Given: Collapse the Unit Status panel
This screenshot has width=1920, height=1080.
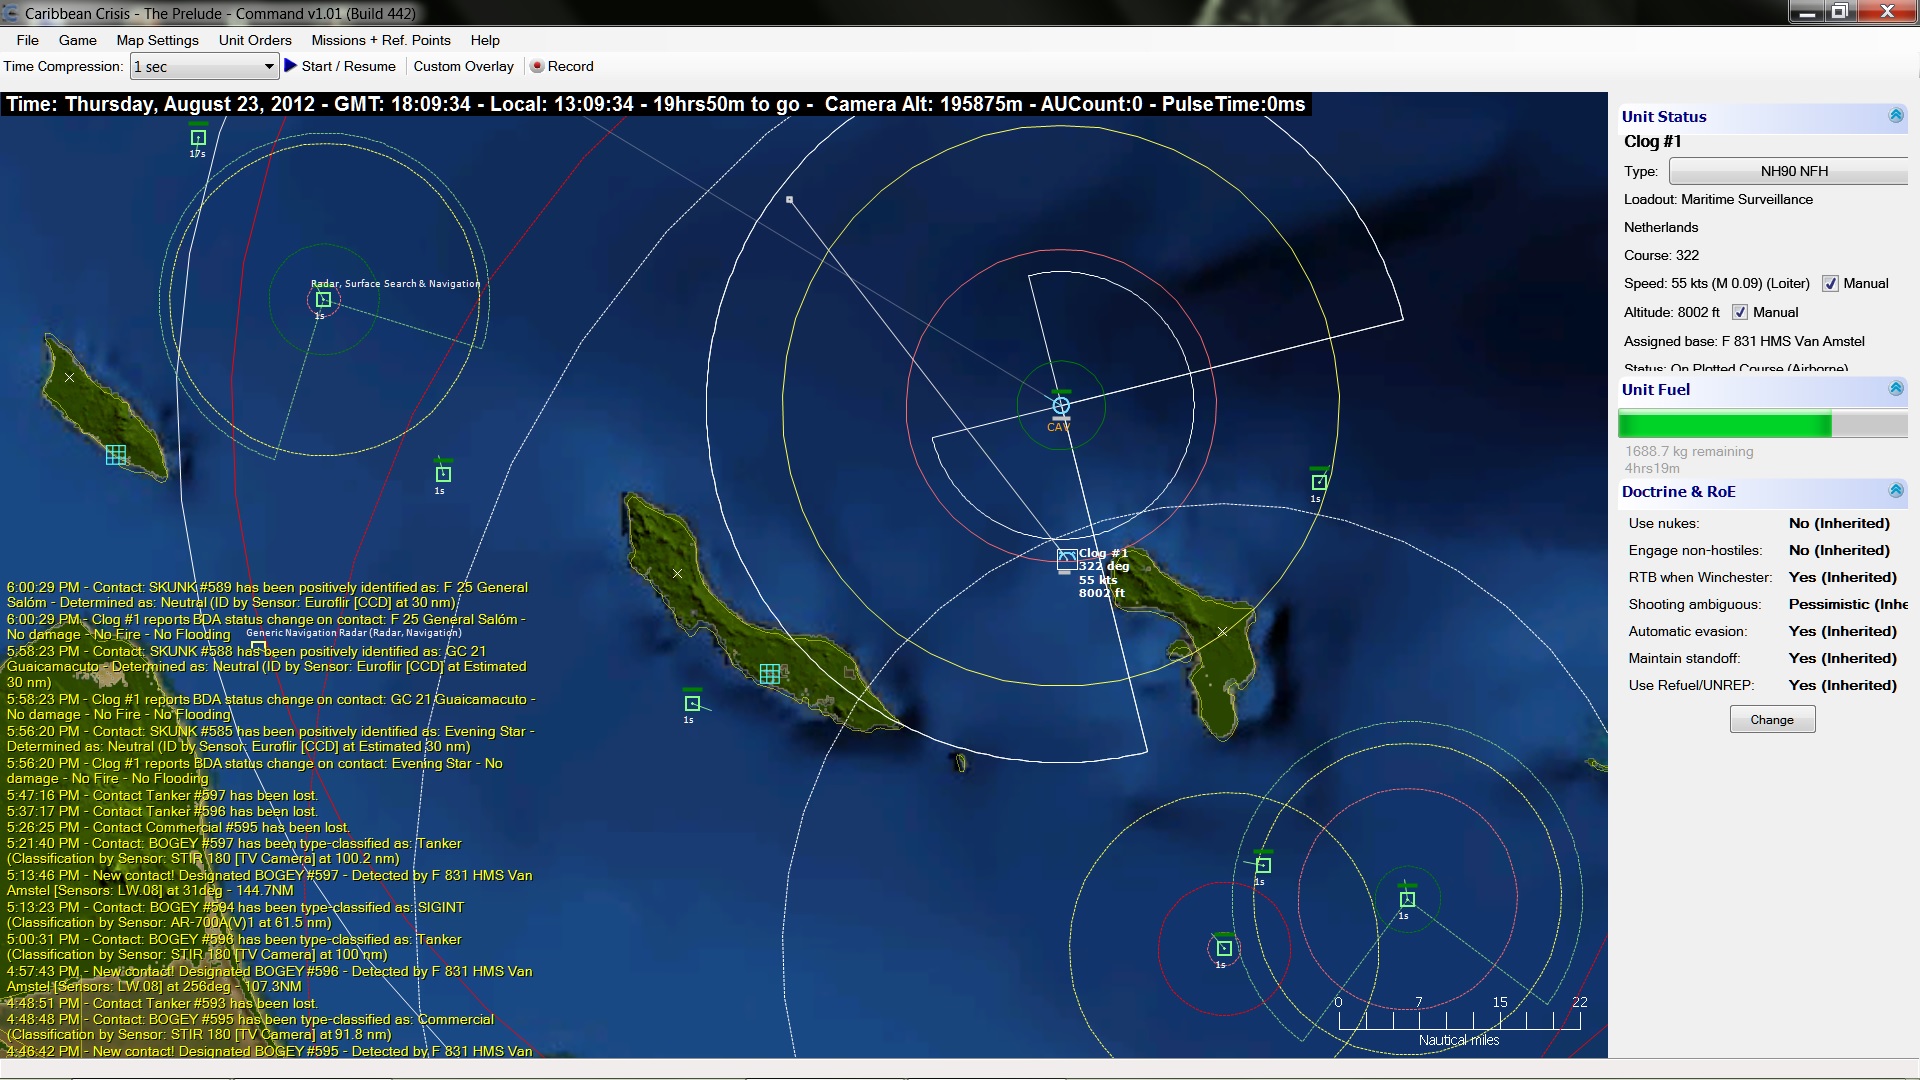Looking at the screenshot, I should [1895, 116].
